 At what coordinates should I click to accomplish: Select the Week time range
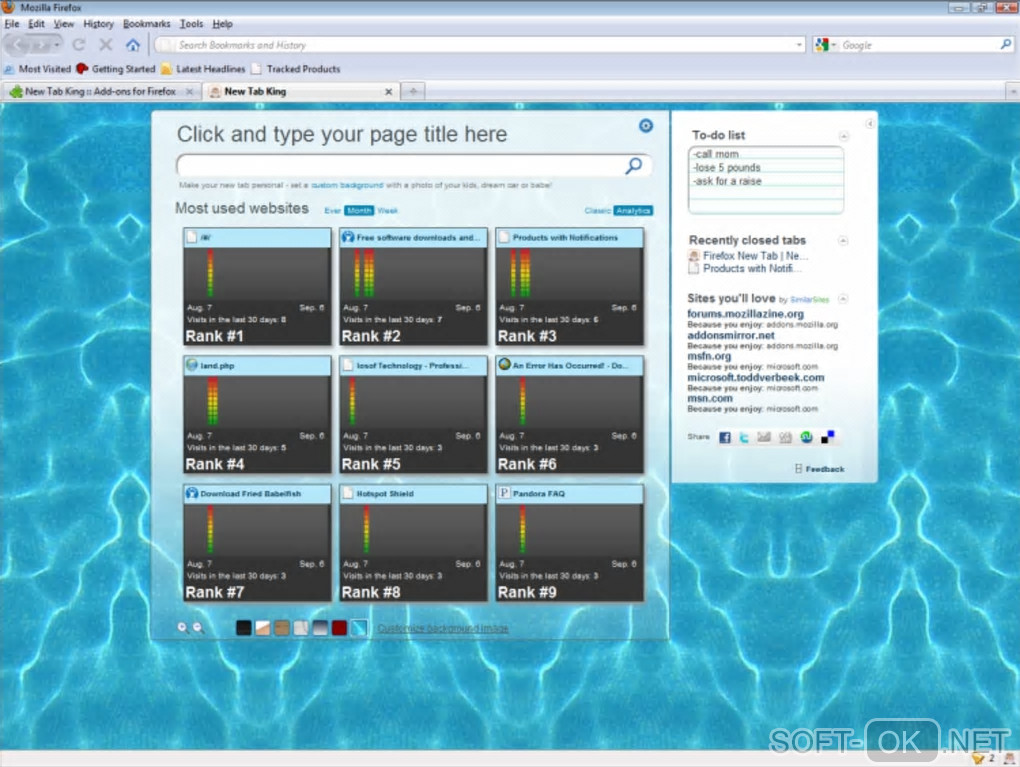point(388,211)
